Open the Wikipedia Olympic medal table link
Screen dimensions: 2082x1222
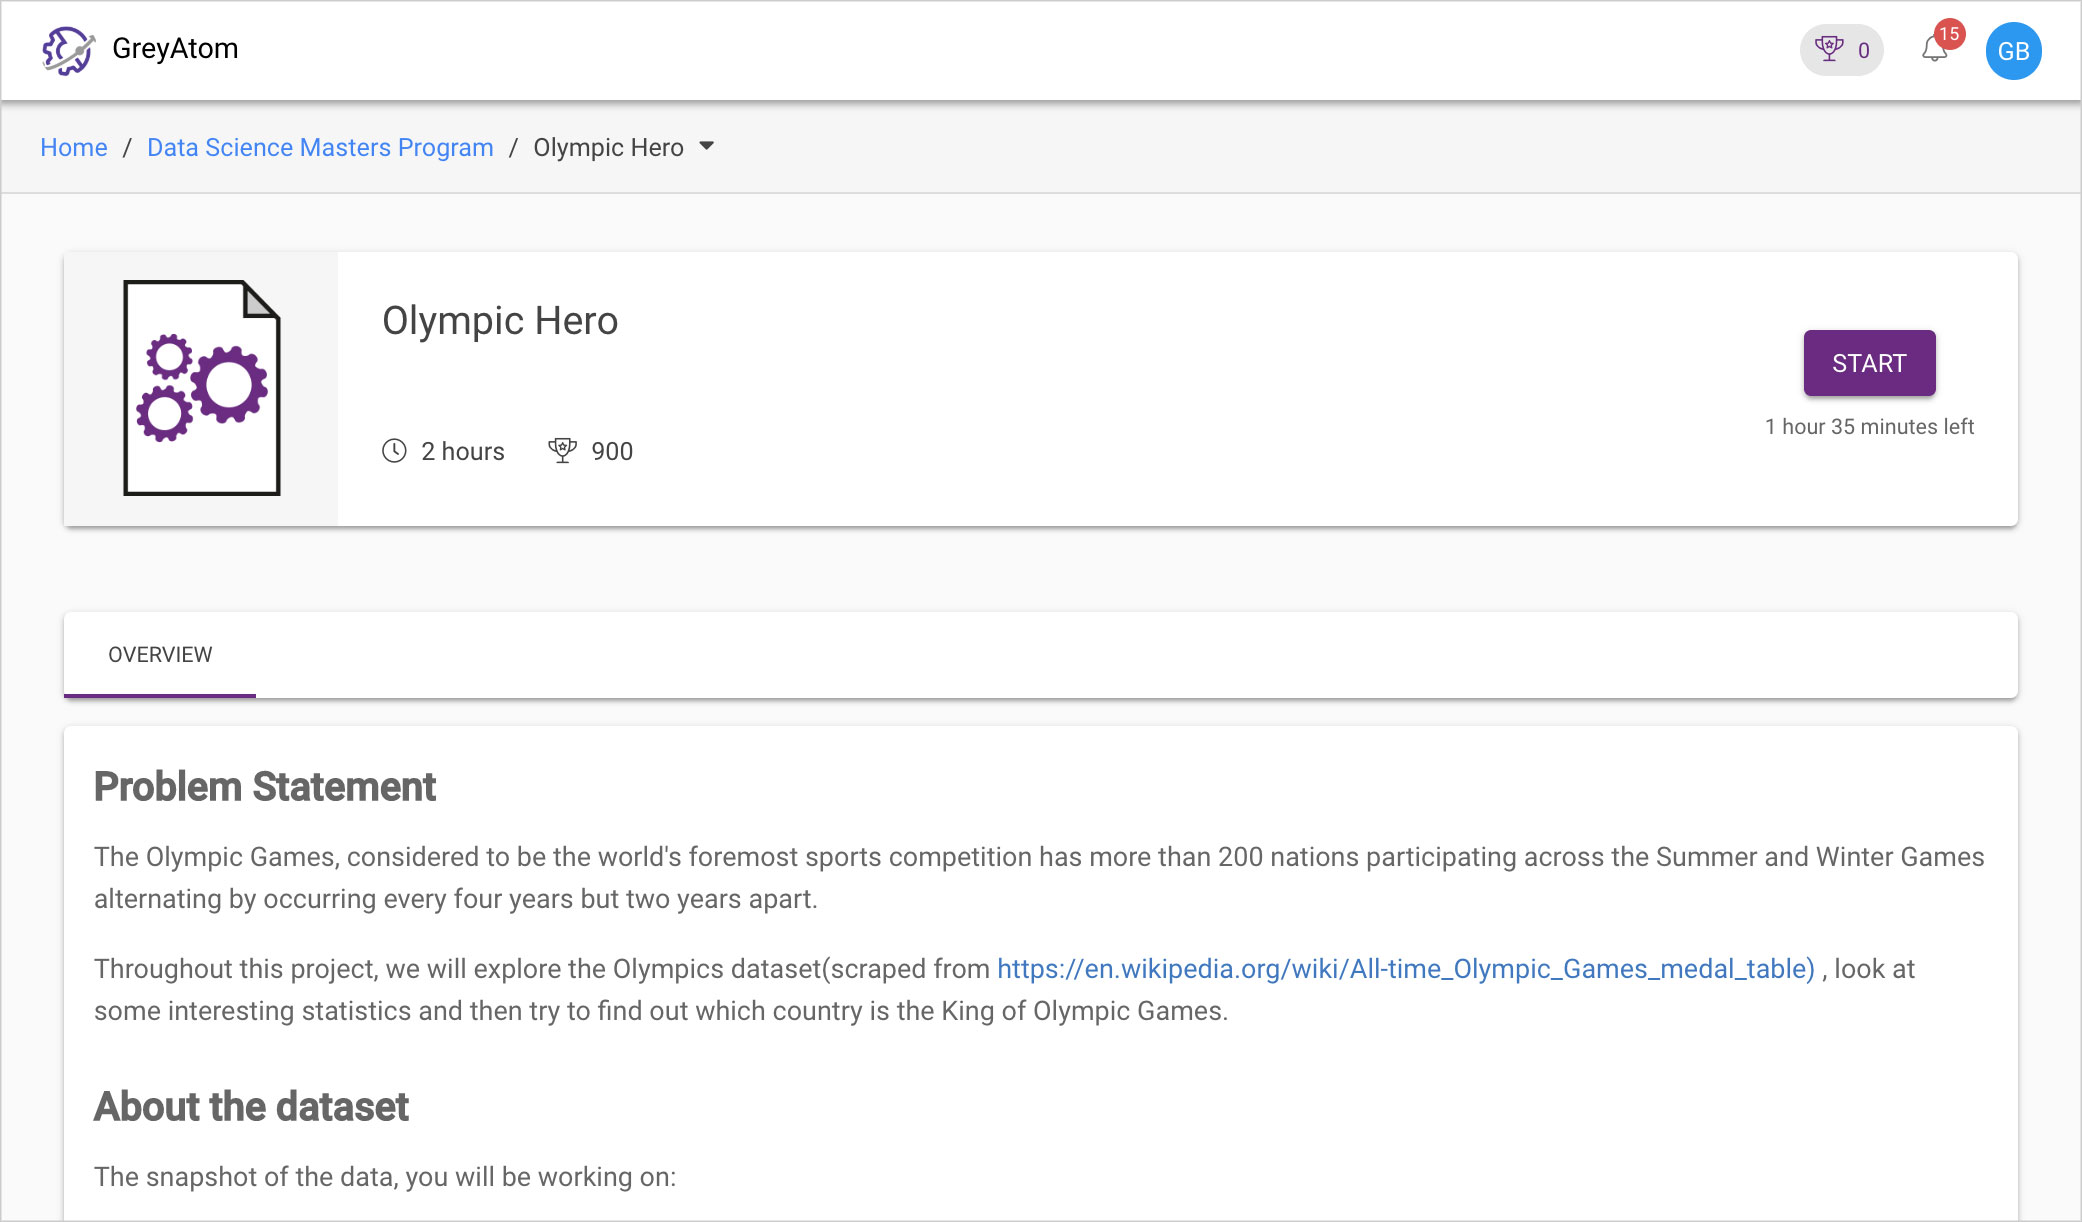(1405, 968)
